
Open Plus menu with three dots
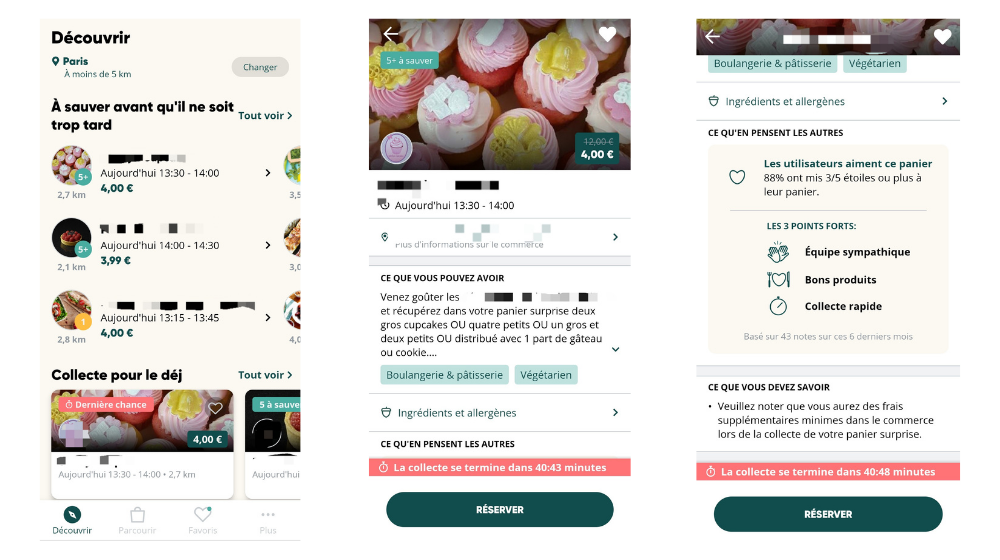(268, 520)
